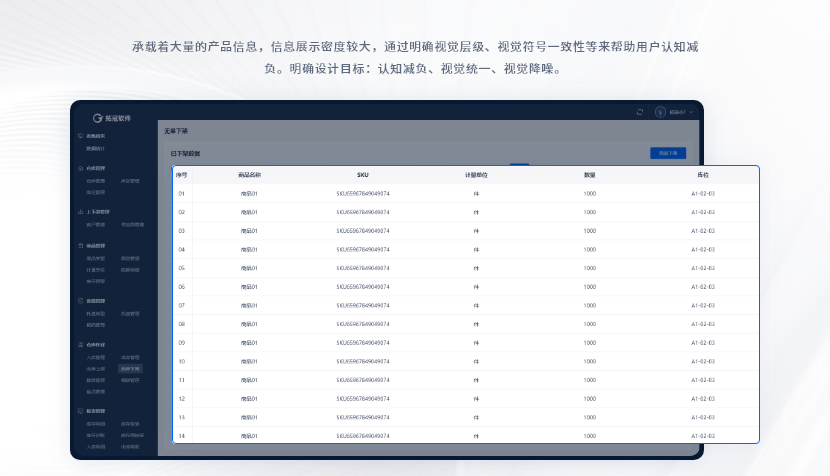Click the quantity 1000 in row 05
Screen dimensions: 830x476
point(590,268)
